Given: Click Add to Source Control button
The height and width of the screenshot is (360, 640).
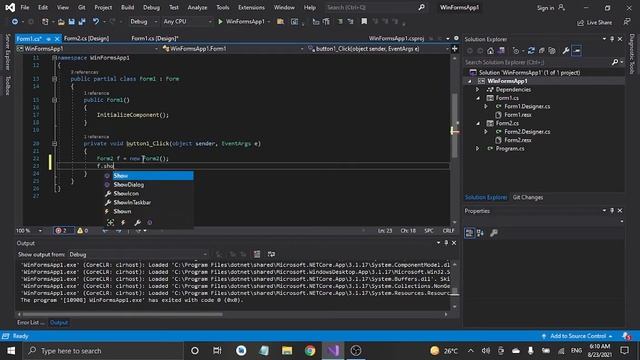Looking at the screenshot, I should pyautogui.click(x=578, y=336).
